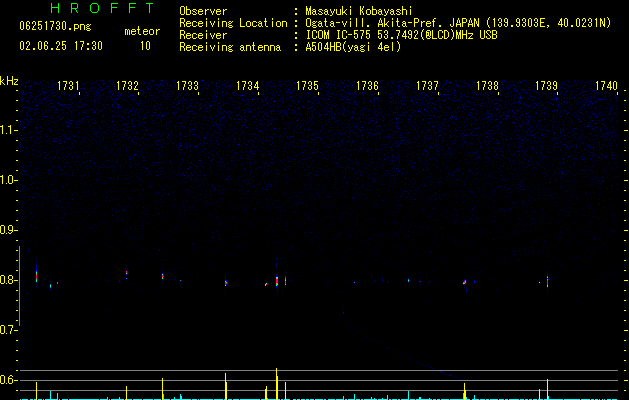Click the 0.8 kHz frequency label

8,280
